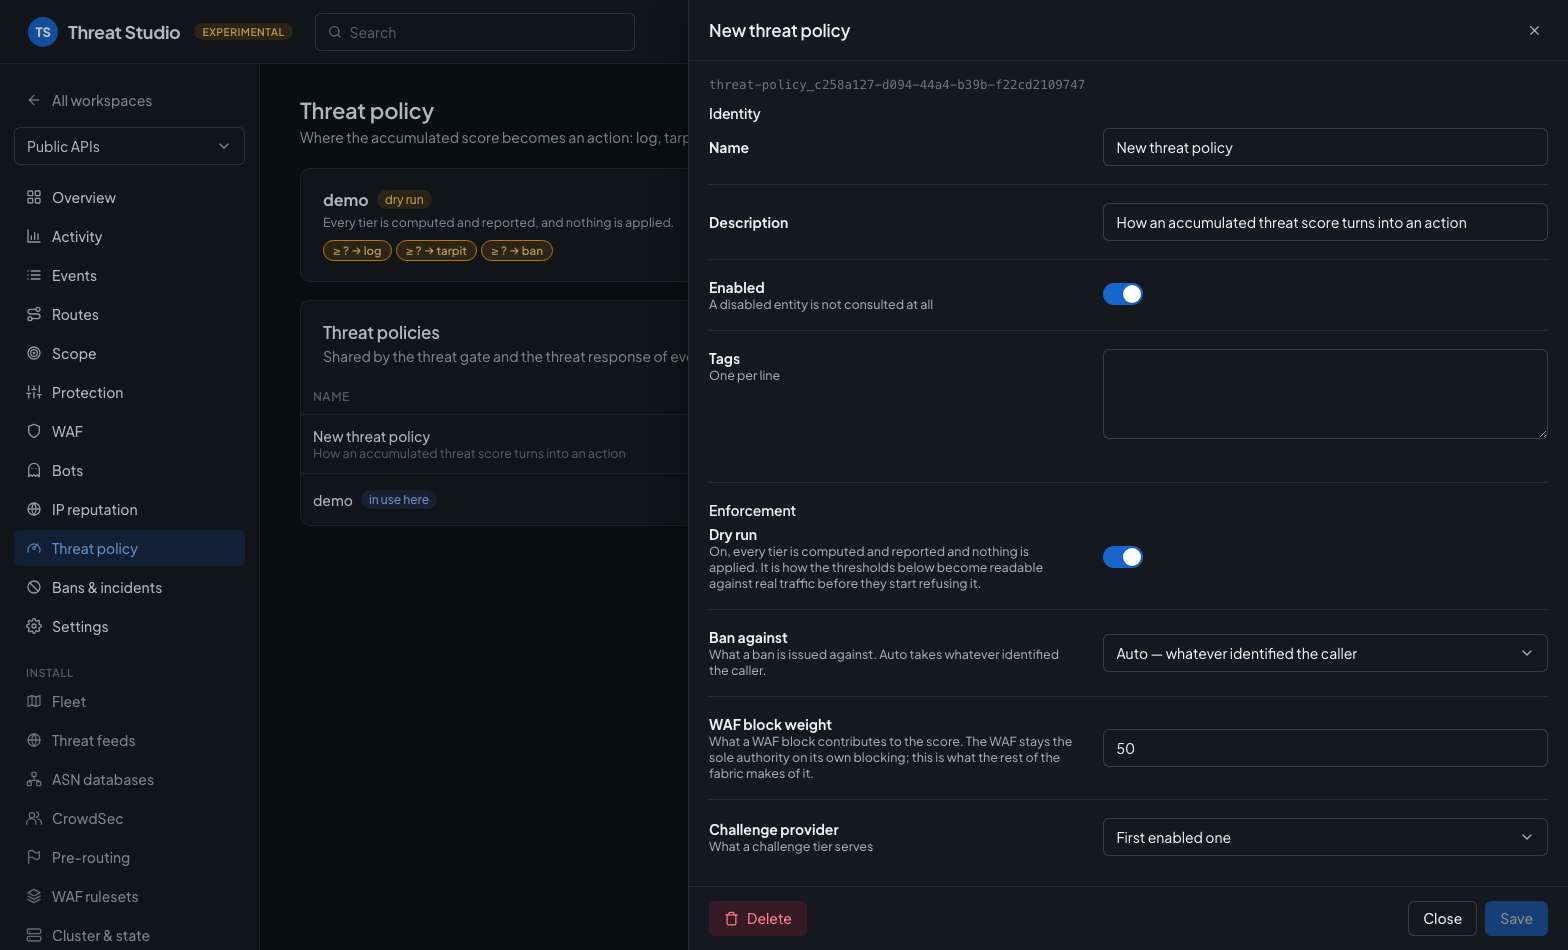Image resolution: width=1568 pixels, height=950 pixels.
Task: Click the 'in use here' badge
Action: (x=399, y=500)
